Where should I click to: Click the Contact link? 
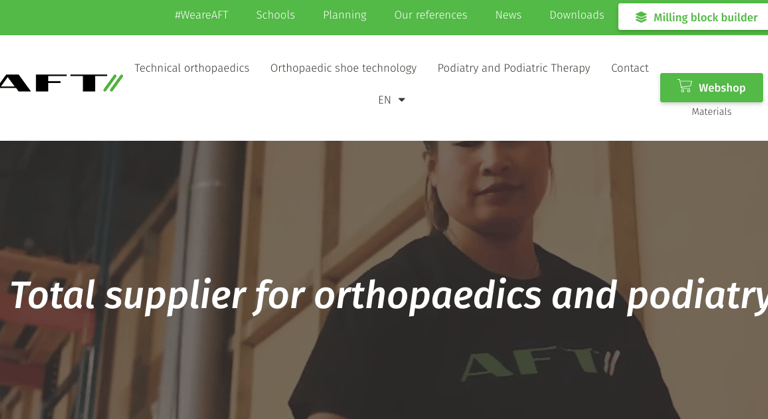(629, 68)
